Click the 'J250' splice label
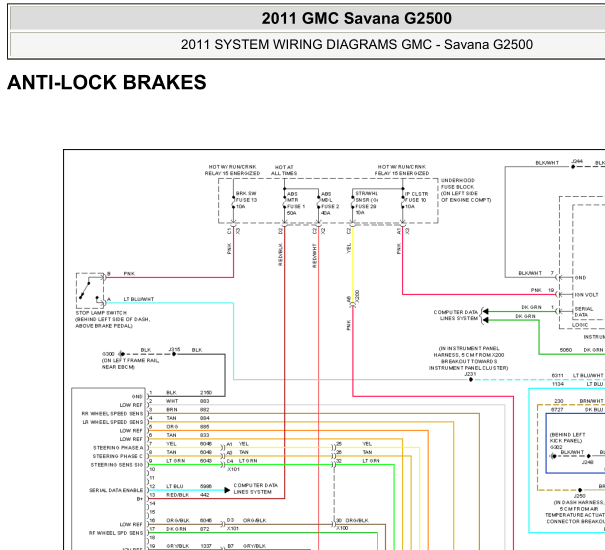 pyautogui.click(x=580, y=496)
